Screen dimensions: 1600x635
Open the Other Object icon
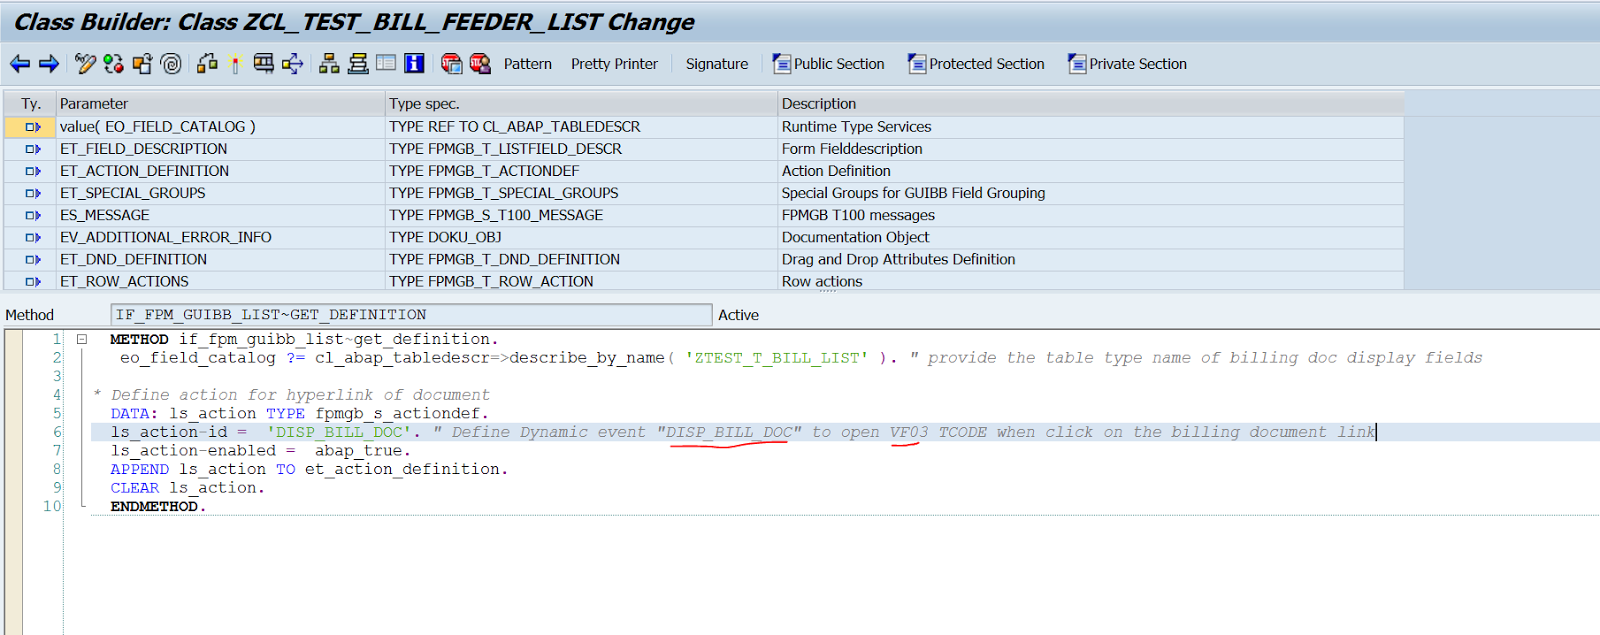point(142,64)
